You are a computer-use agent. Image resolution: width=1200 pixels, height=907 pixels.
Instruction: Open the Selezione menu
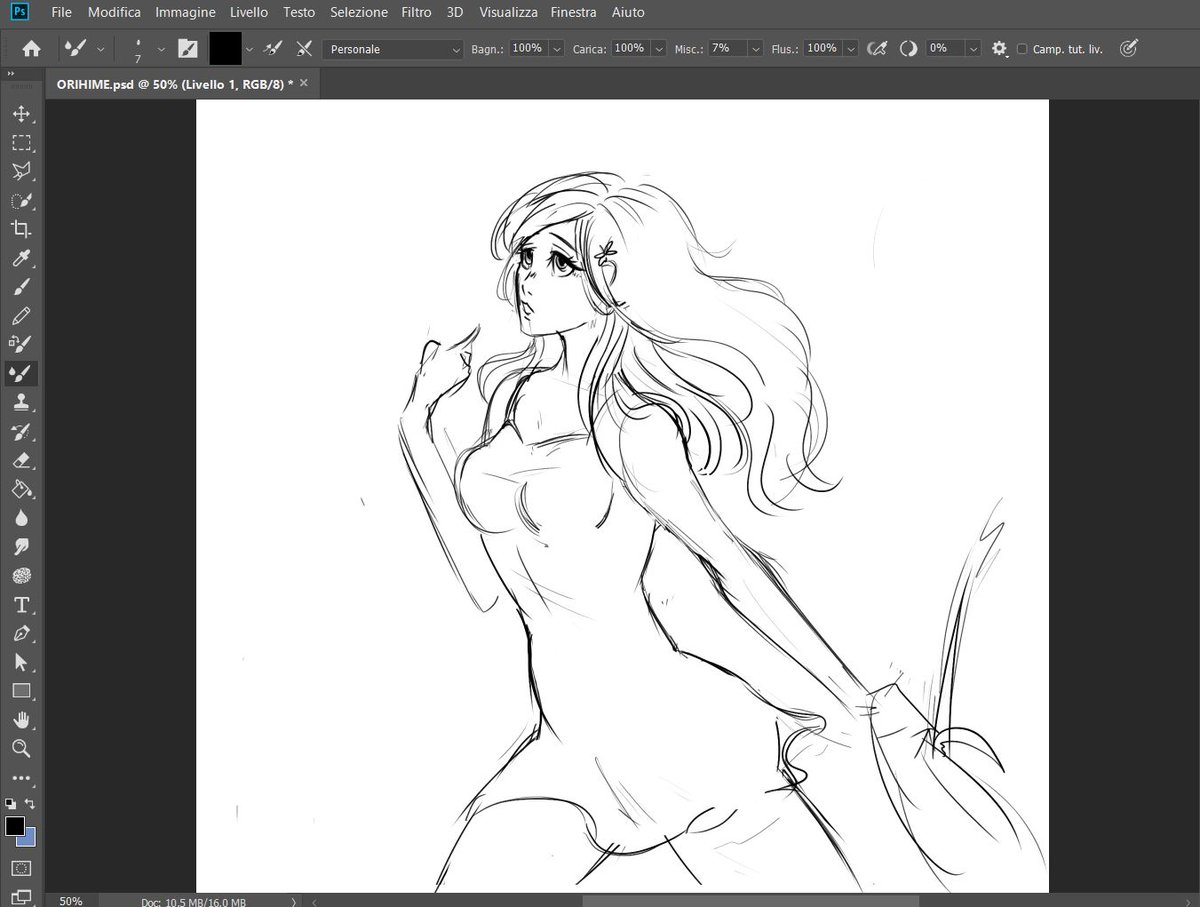tap(359, 13)
